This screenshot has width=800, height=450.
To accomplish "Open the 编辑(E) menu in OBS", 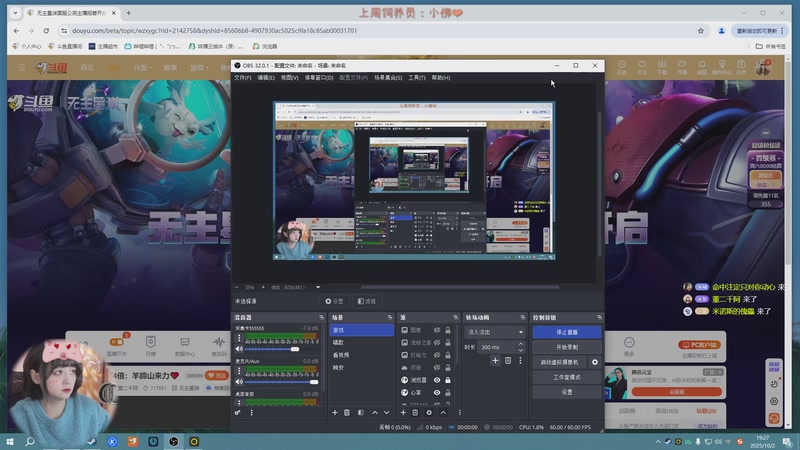I will 266,78.
